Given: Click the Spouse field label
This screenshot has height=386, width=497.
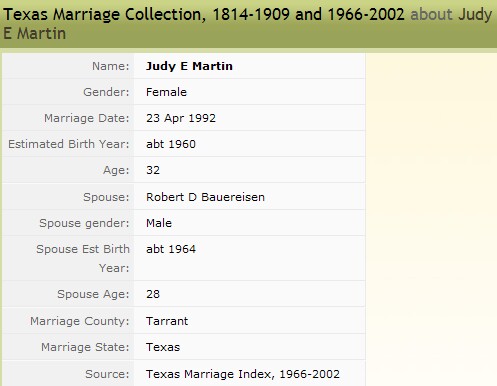Looking at the screenshot, I should tap(106, 197).
